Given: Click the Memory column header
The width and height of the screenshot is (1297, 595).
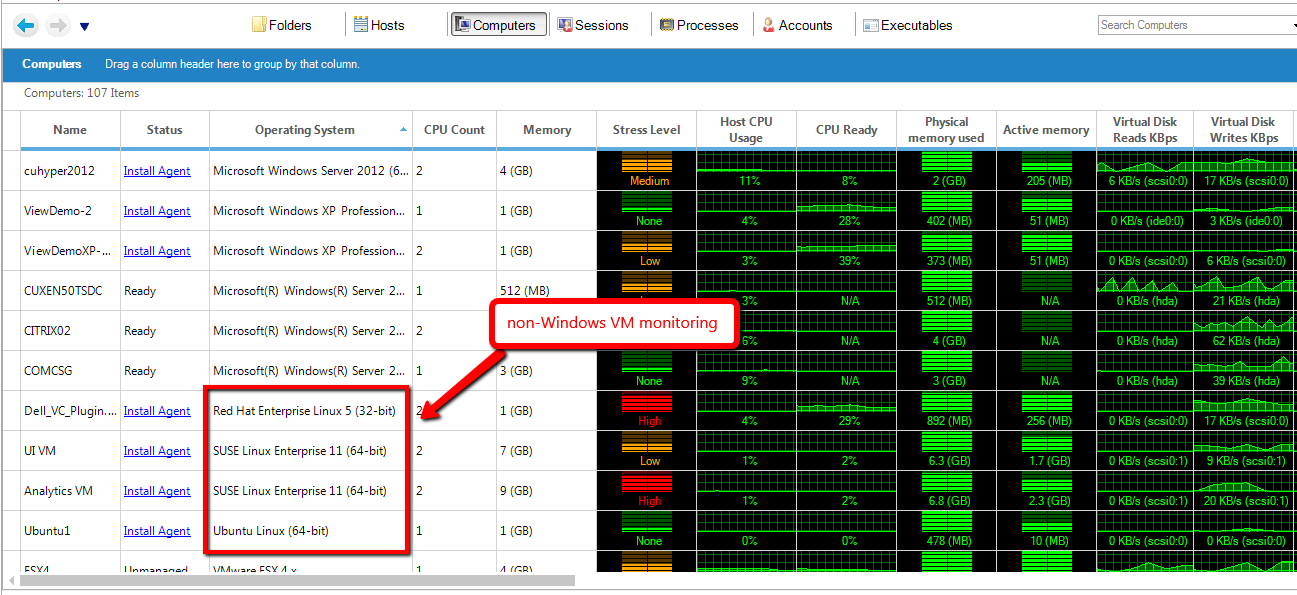Looking at the screenshot, I should pos(547,130).
